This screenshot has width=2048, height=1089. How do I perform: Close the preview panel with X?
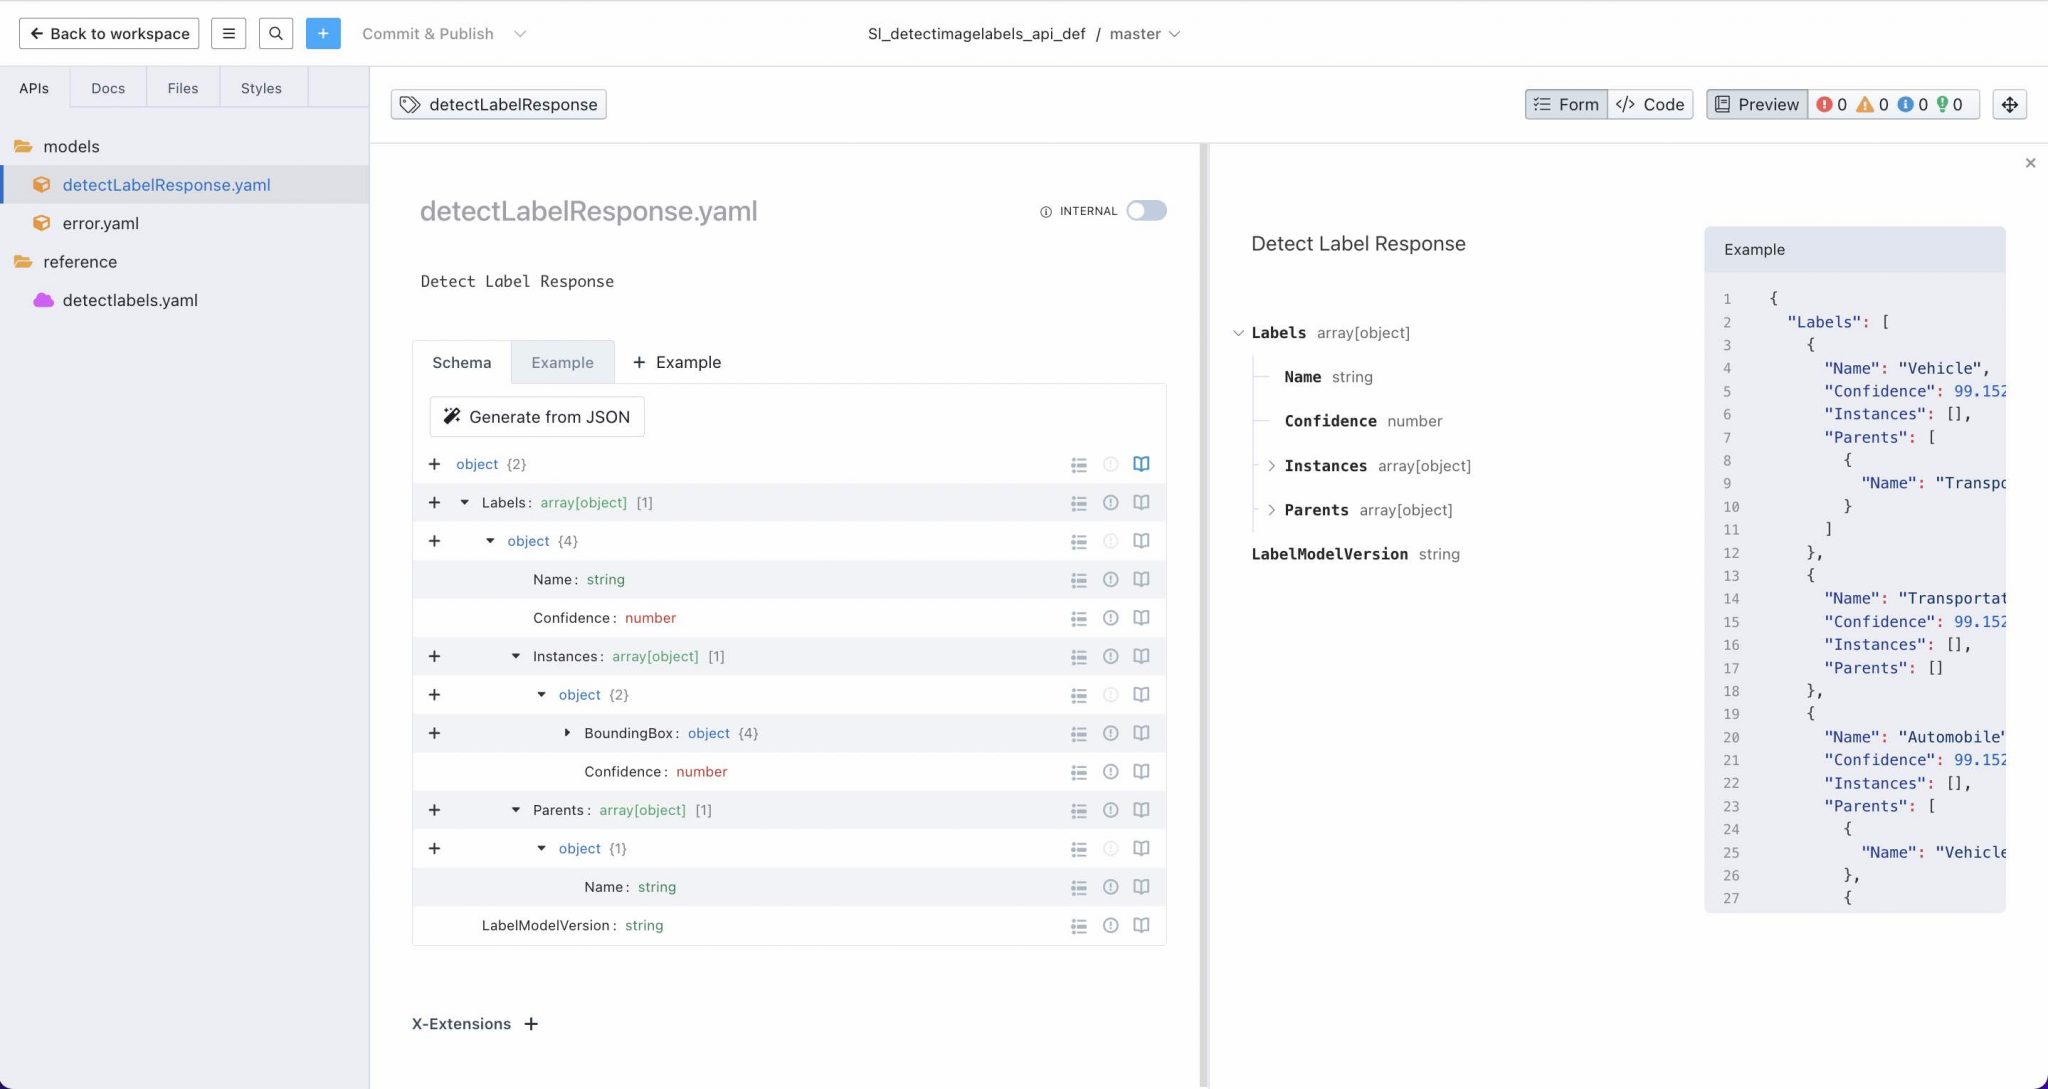[2030, 163]
